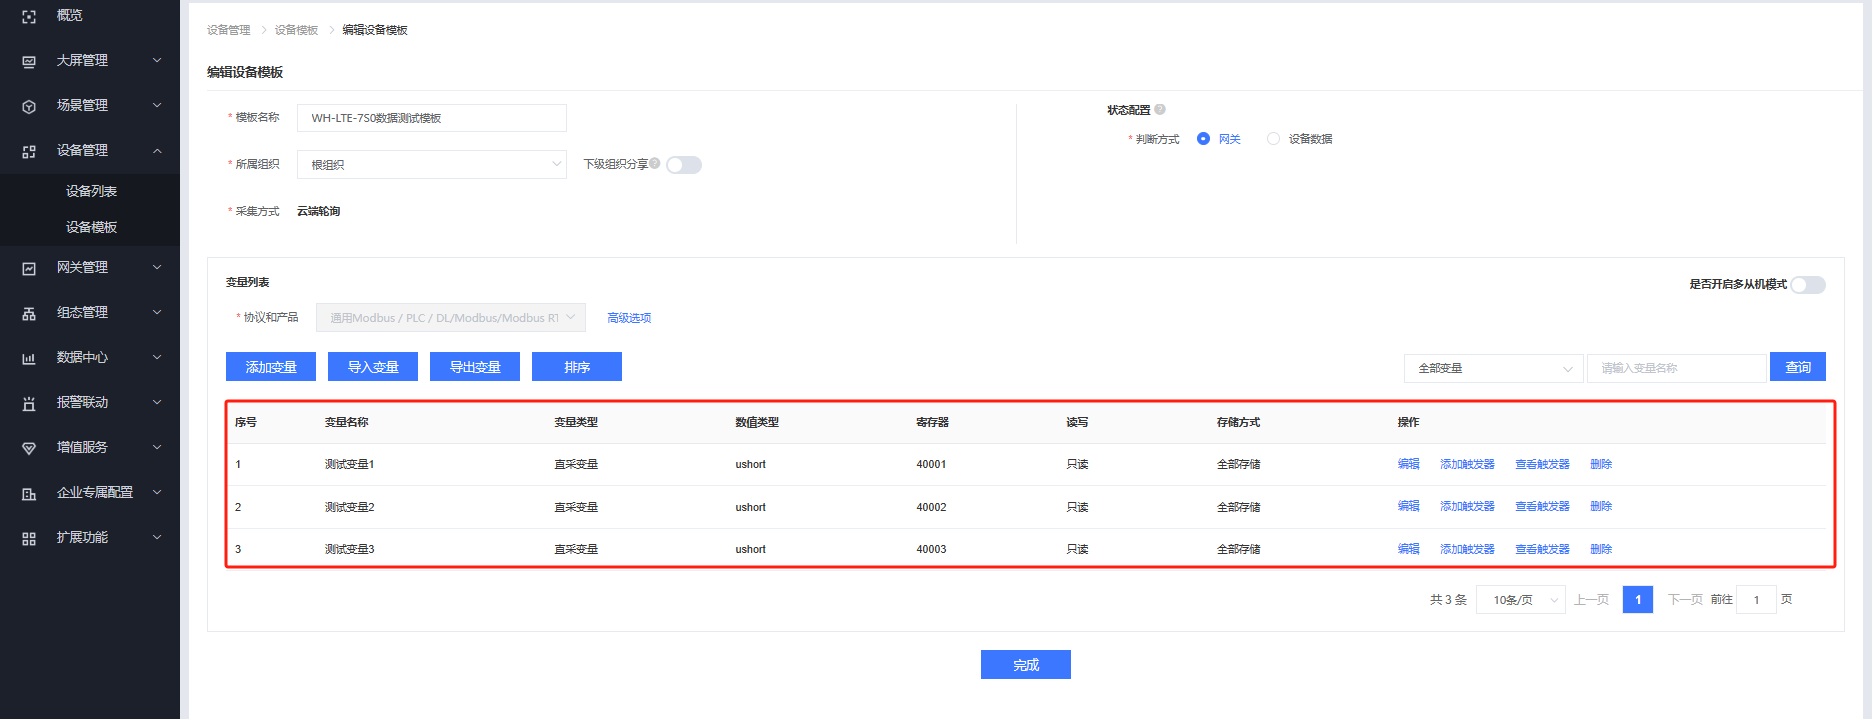Click the 场景管理 cube icon
Screen dimensions: 1872x719
tap(29, 107)
